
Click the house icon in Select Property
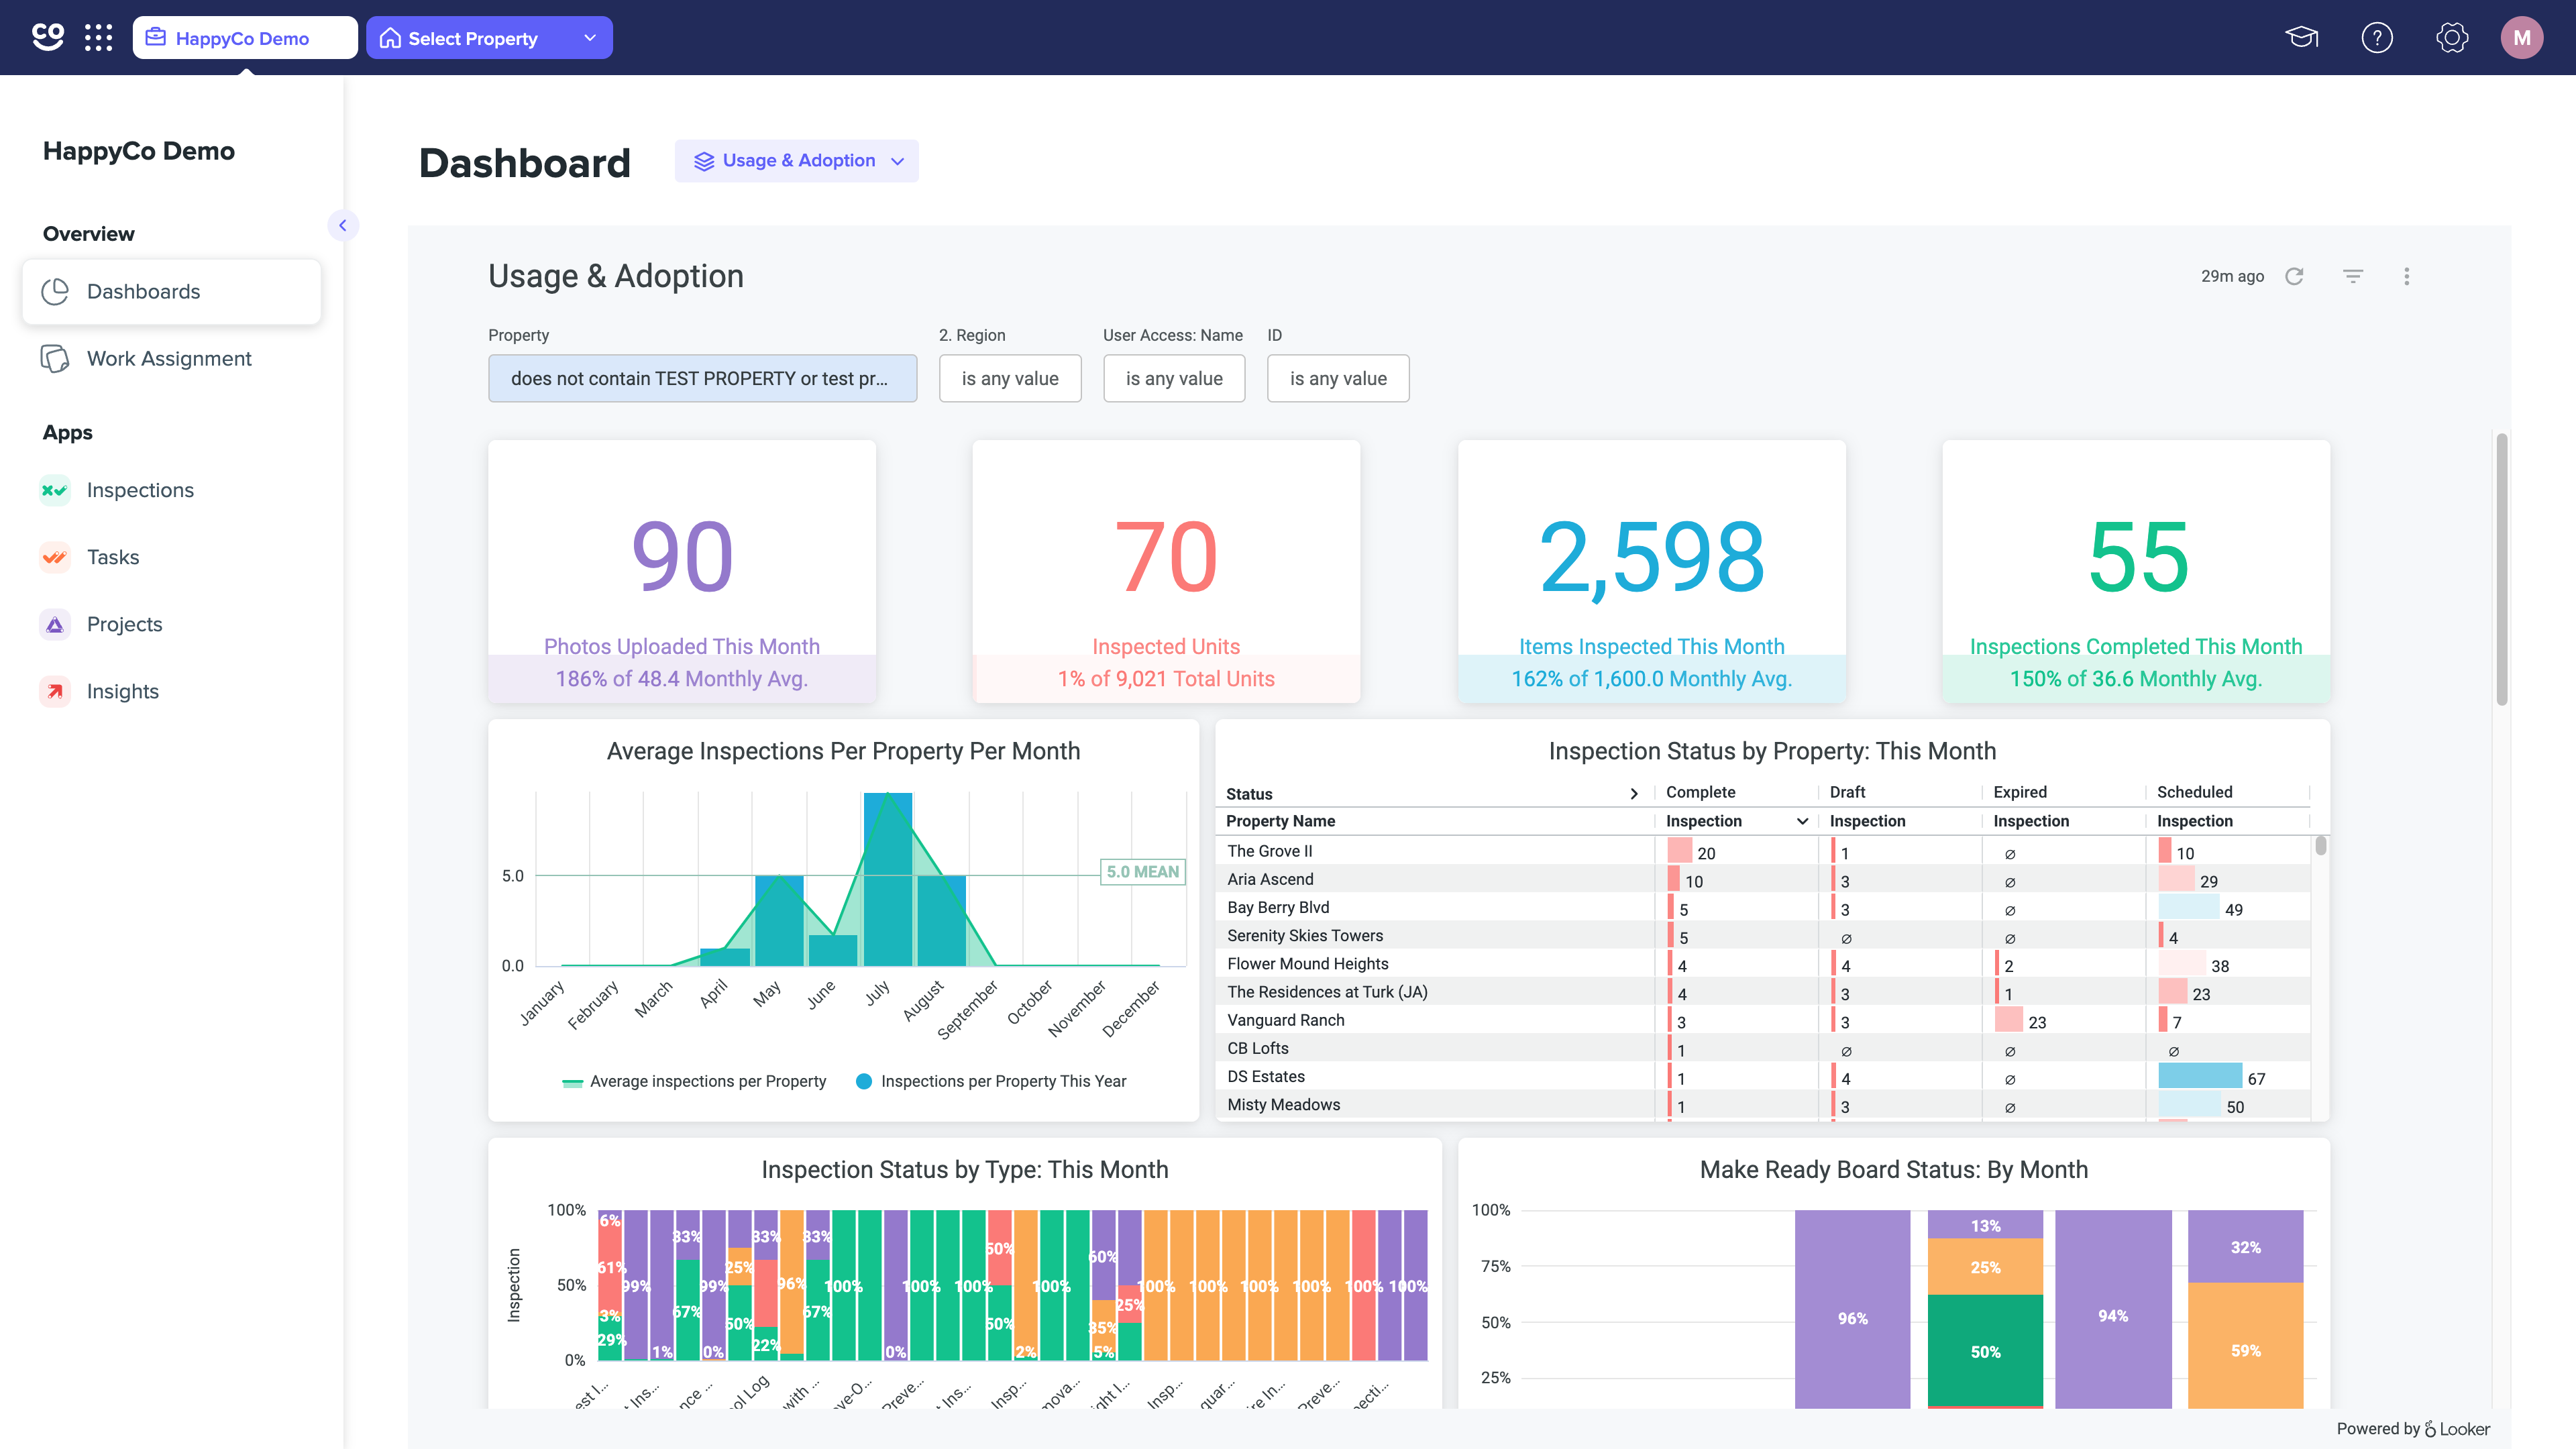[390, 38]
